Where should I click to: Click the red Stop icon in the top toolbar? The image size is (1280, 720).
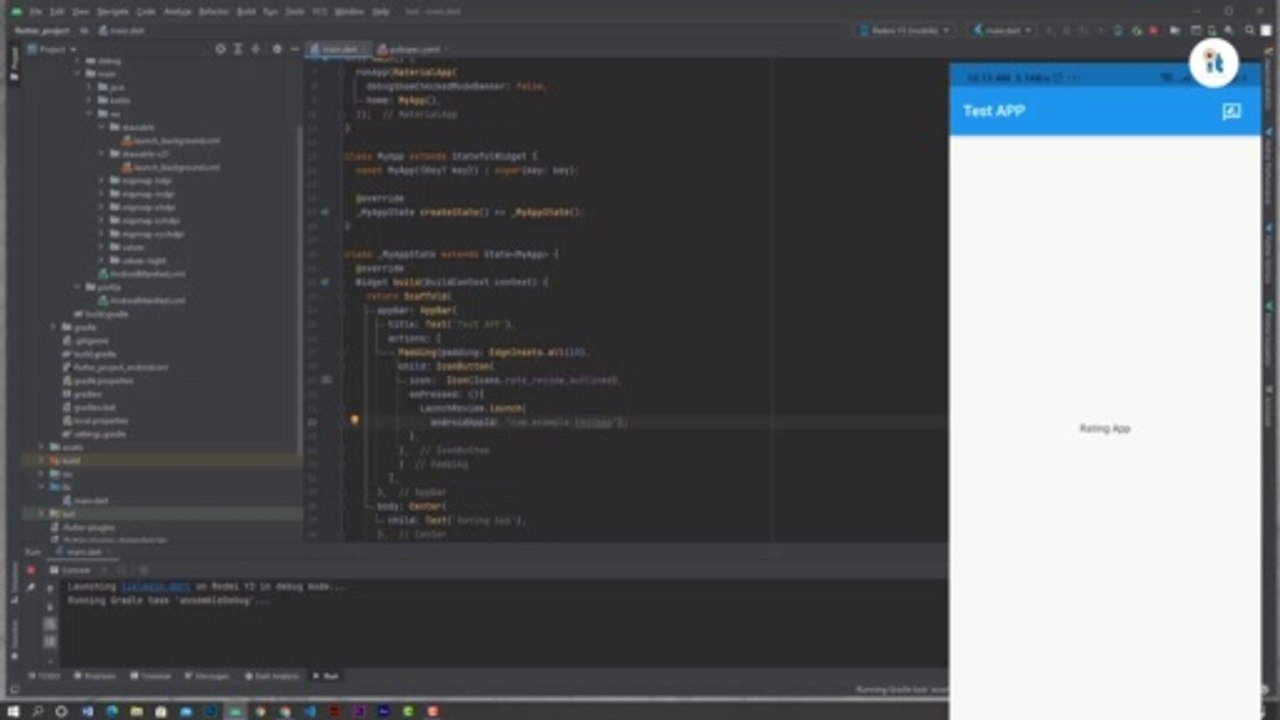click(x=1153, y=31)
